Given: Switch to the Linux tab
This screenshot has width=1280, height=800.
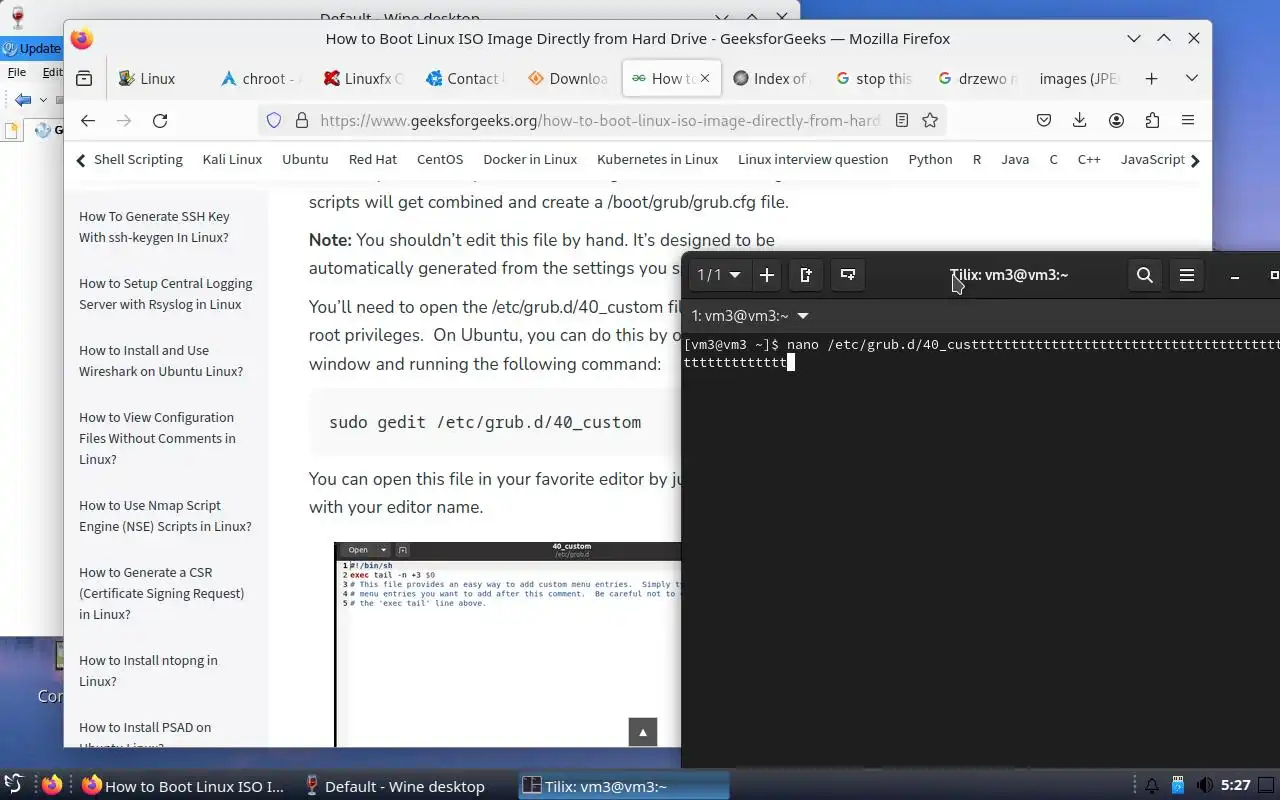Looking at the screenshot, I should [157, 78].
